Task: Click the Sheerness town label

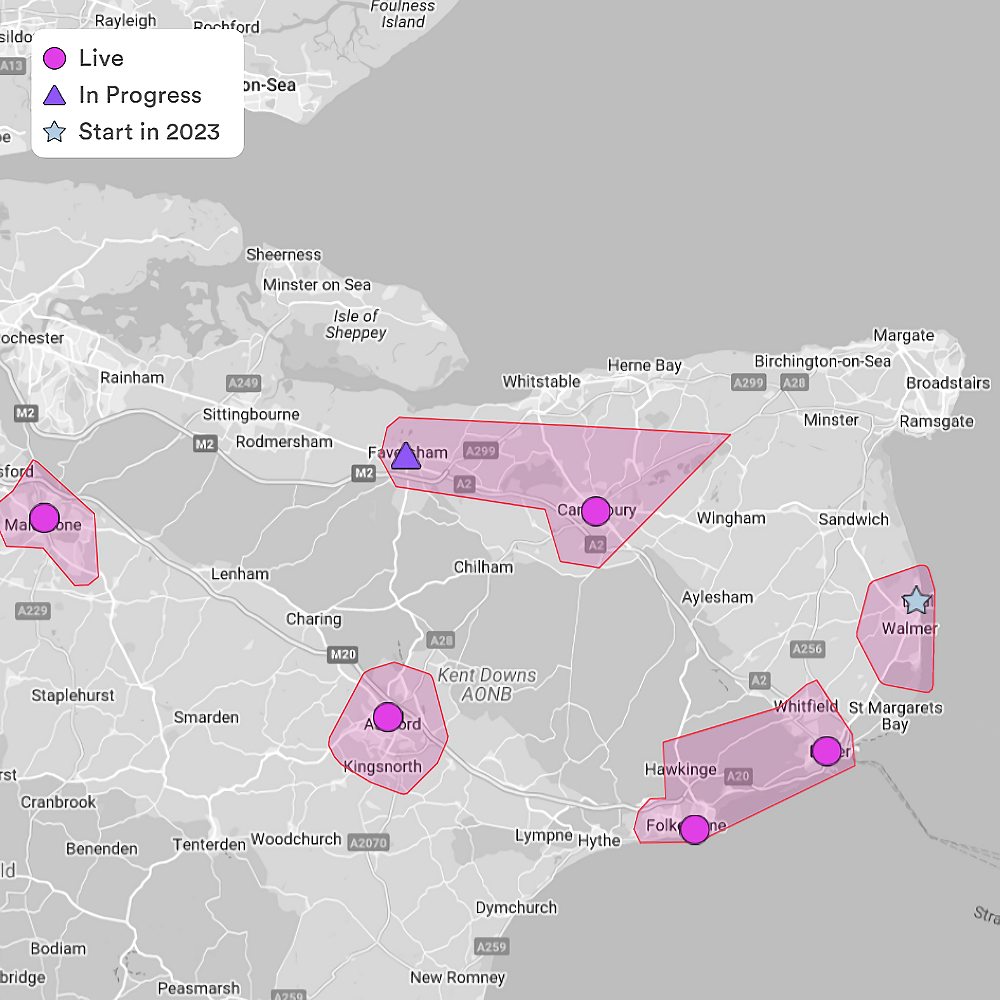Action: tap(284, 255)
